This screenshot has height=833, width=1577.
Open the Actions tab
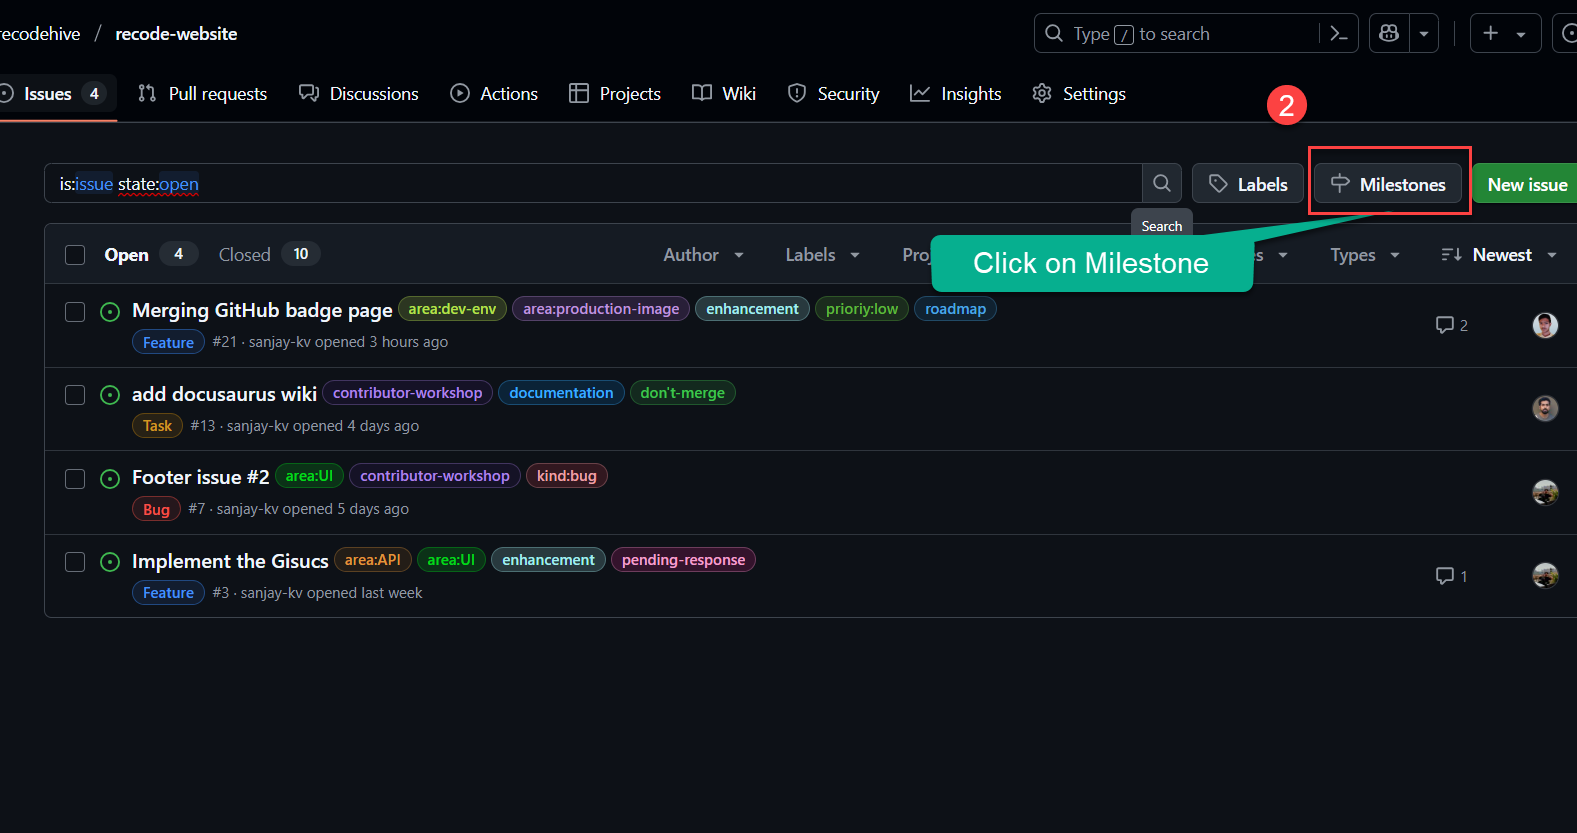coord(494,94)
